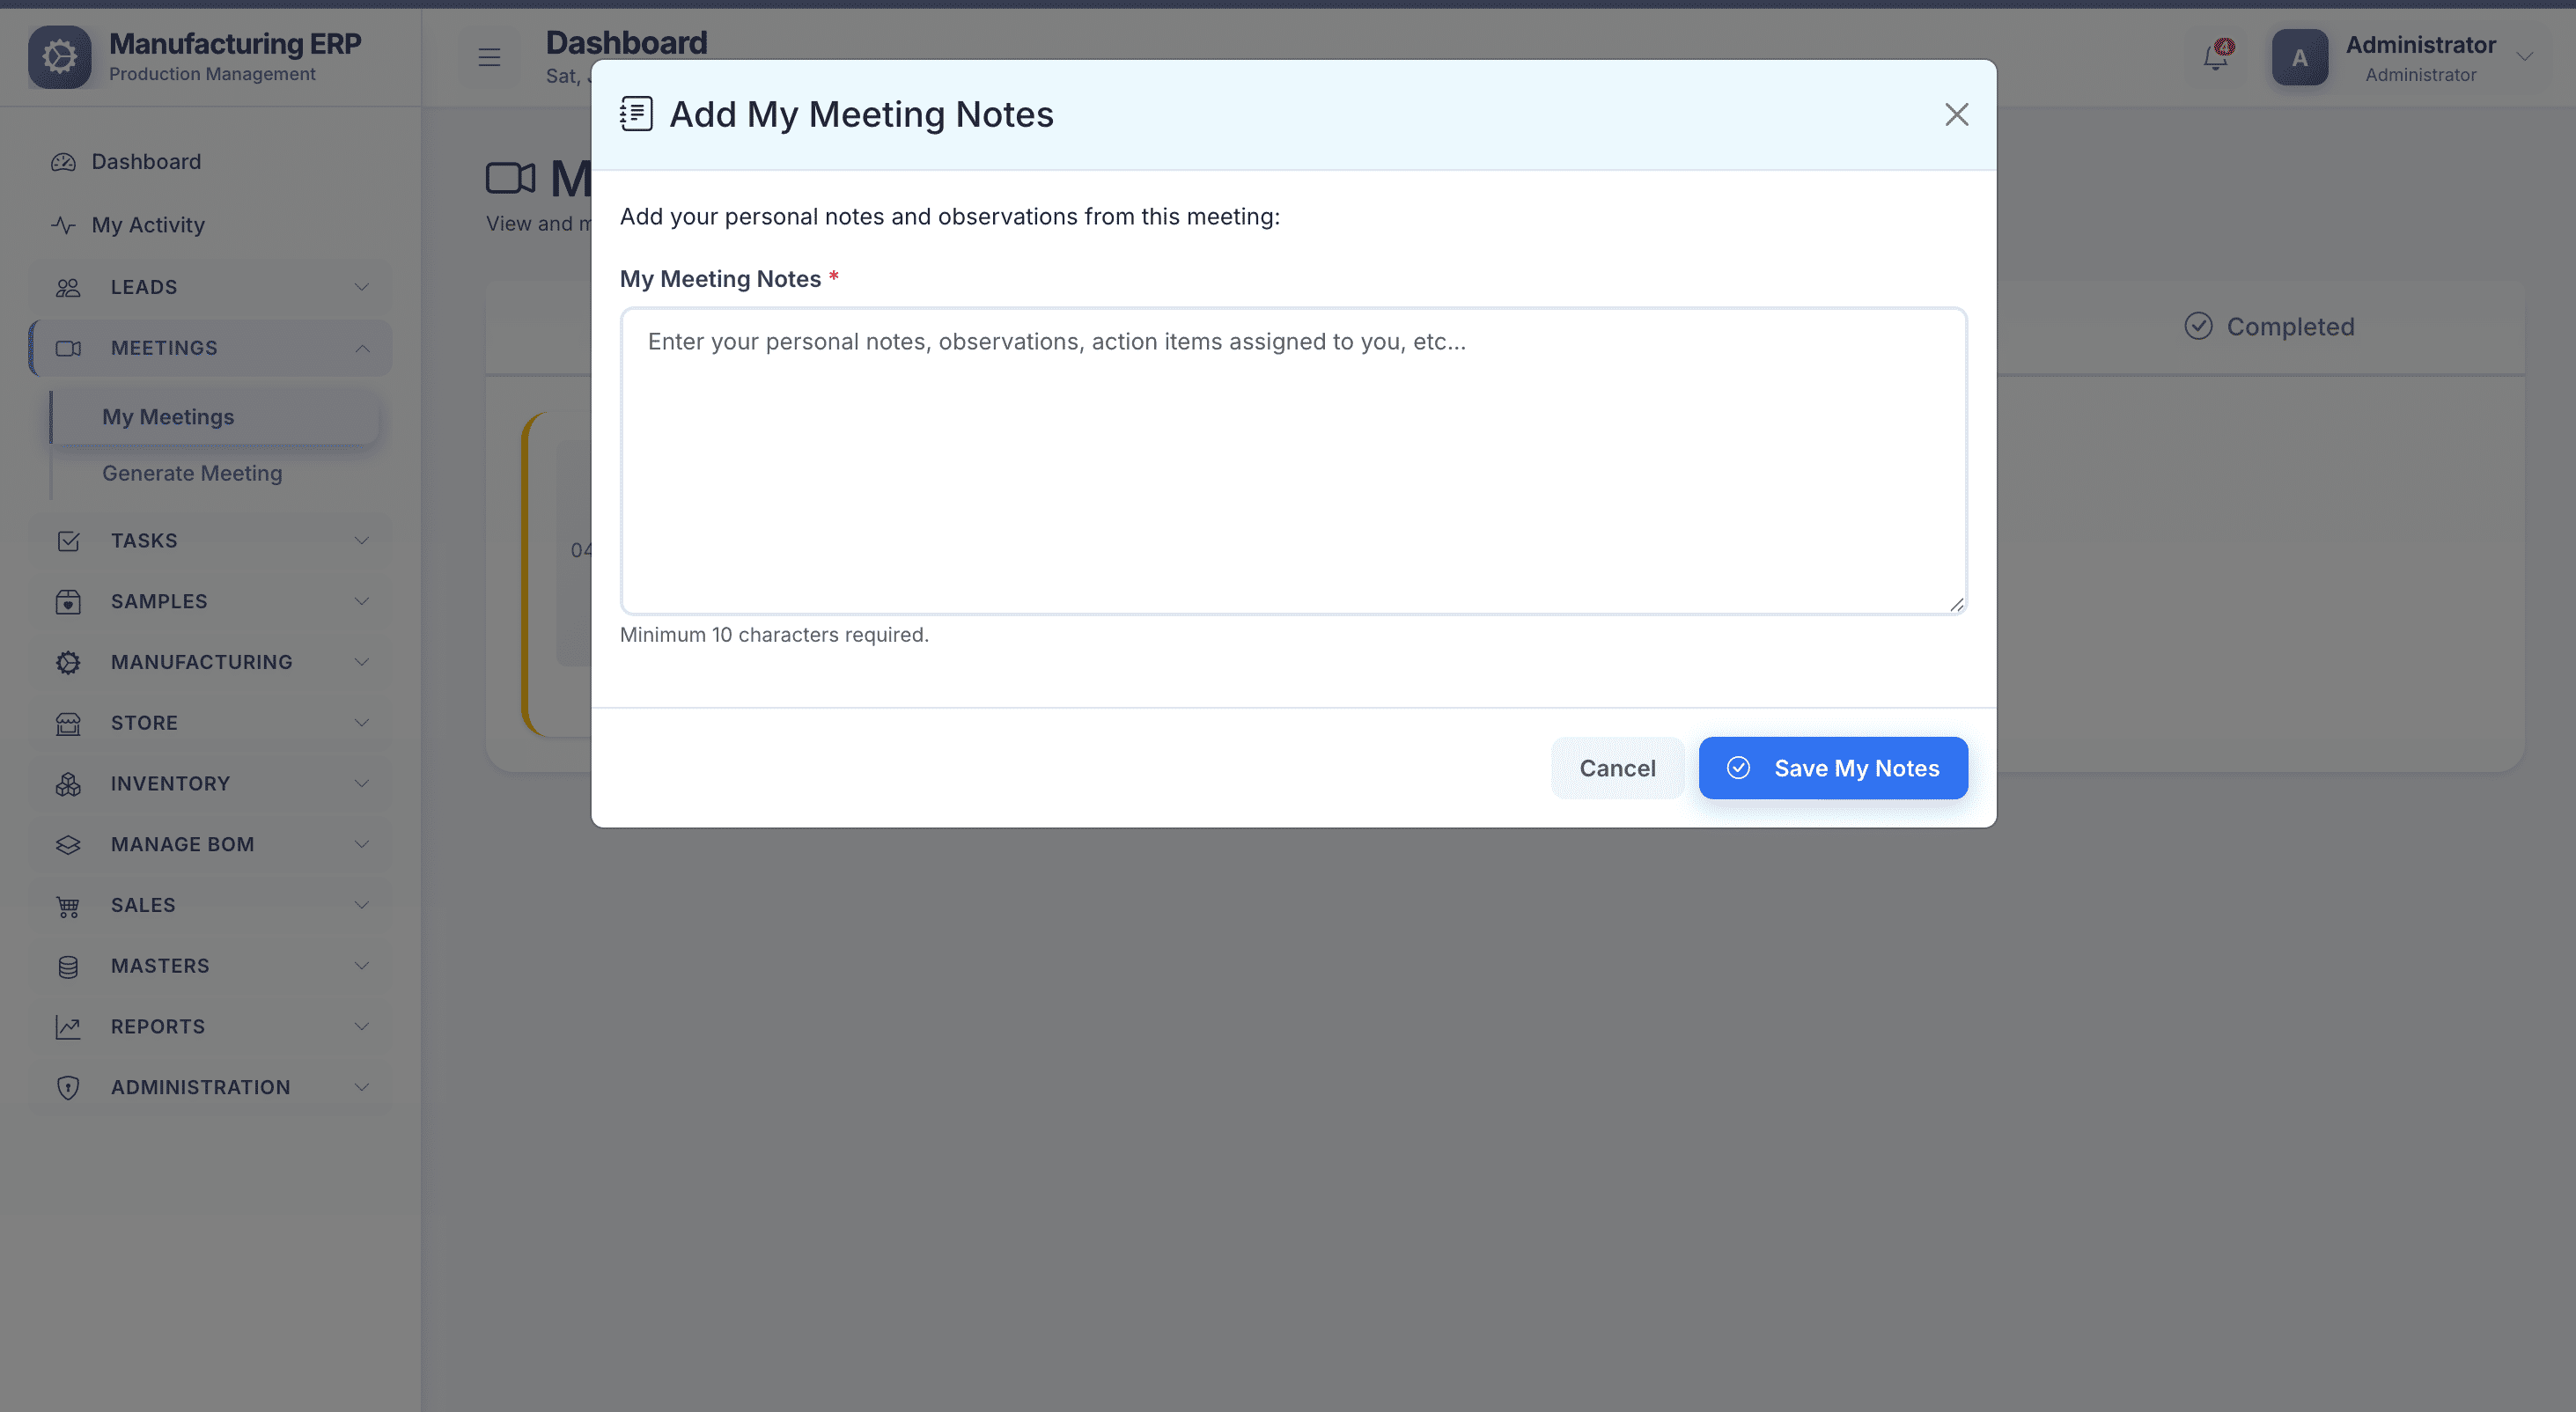Click the Administration shield icon
The height and width of the screenshot is (1412, 2576).
[68, 1088]
